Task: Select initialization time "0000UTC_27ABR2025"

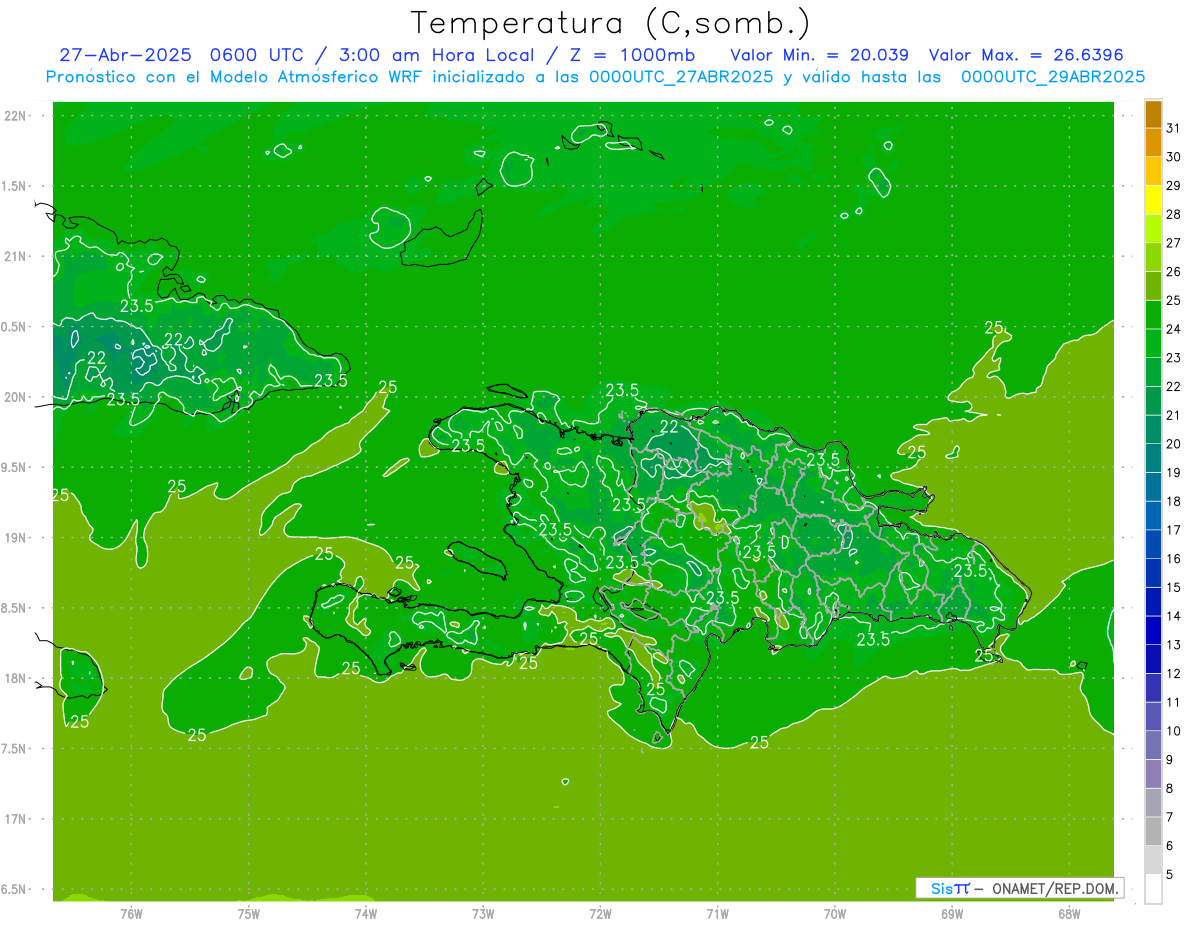Action: coord(681,77)
